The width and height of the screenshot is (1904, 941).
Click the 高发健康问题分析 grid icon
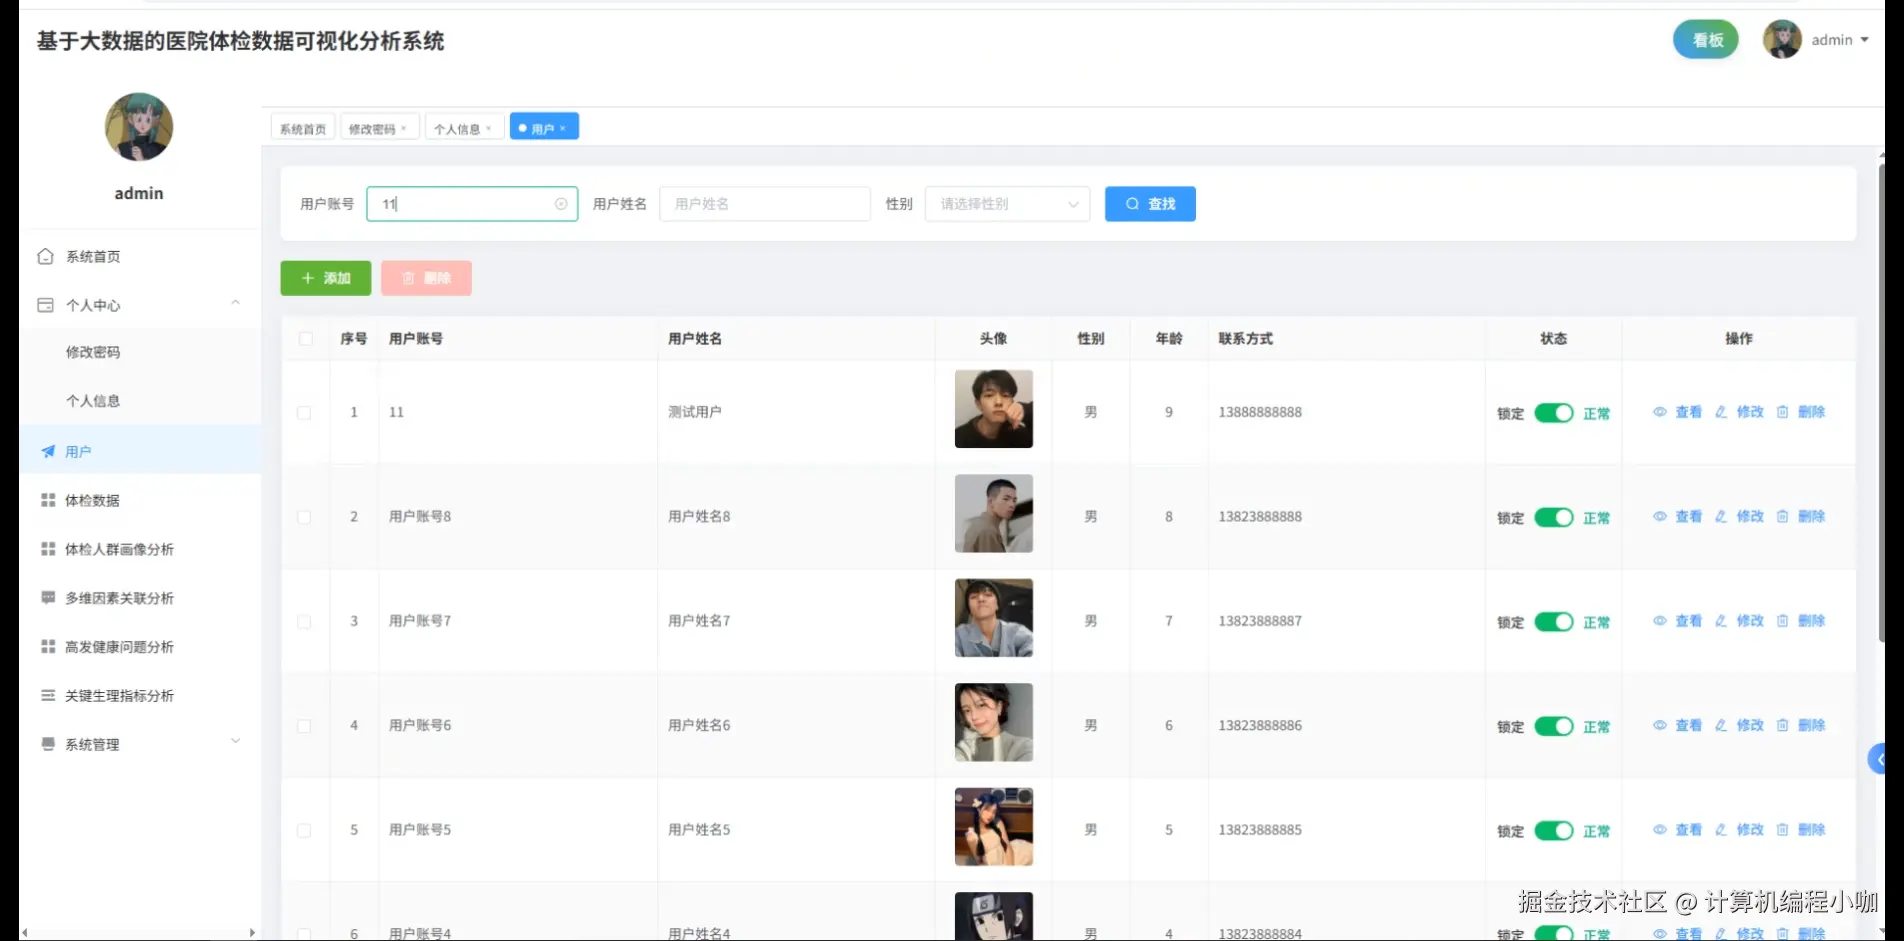click(x=48, y=647)
